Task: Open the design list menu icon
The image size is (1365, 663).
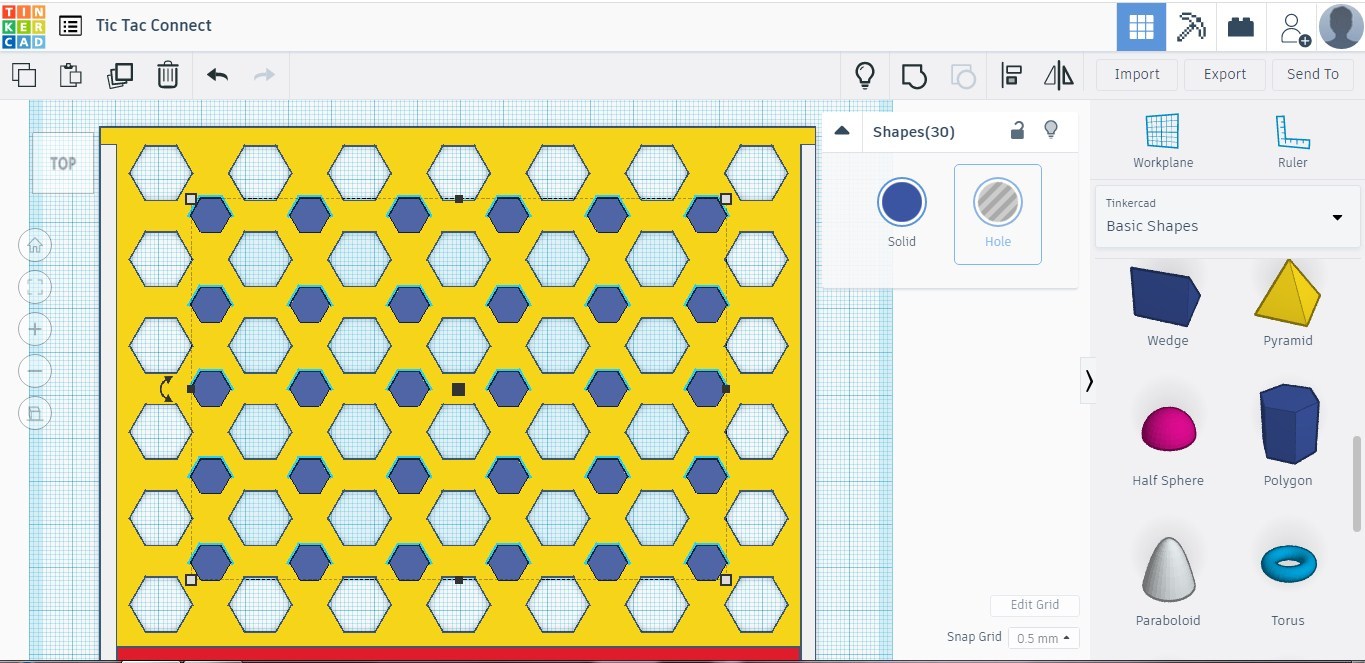Action: coord(70,26)
